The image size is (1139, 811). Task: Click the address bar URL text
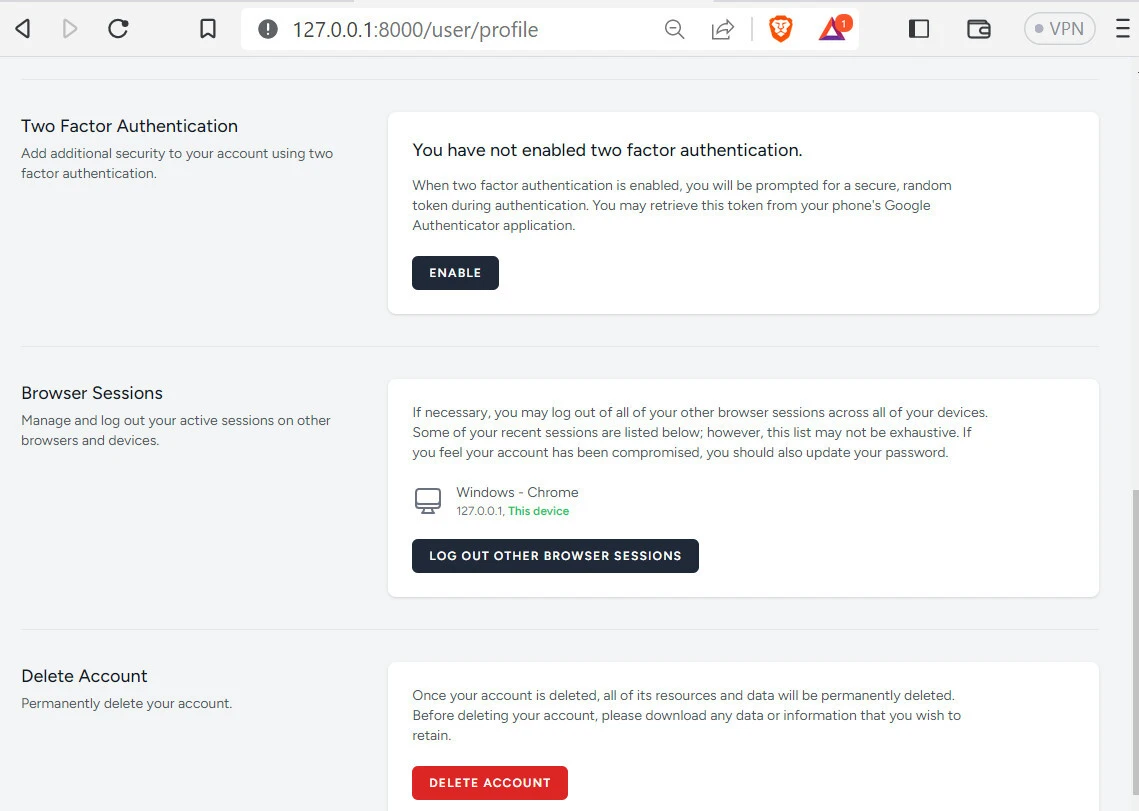pyautogui.click(x=415, y=30)
